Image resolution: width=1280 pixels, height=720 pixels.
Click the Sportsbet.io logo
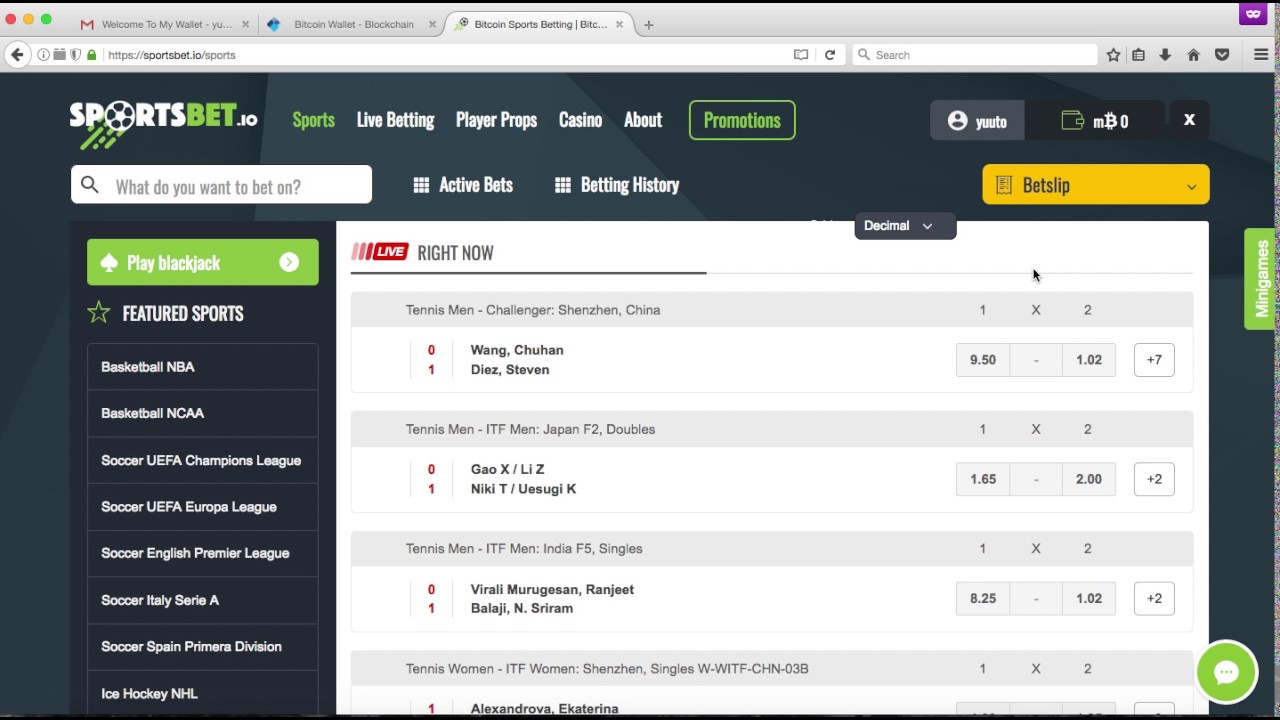tap(163, 124)
